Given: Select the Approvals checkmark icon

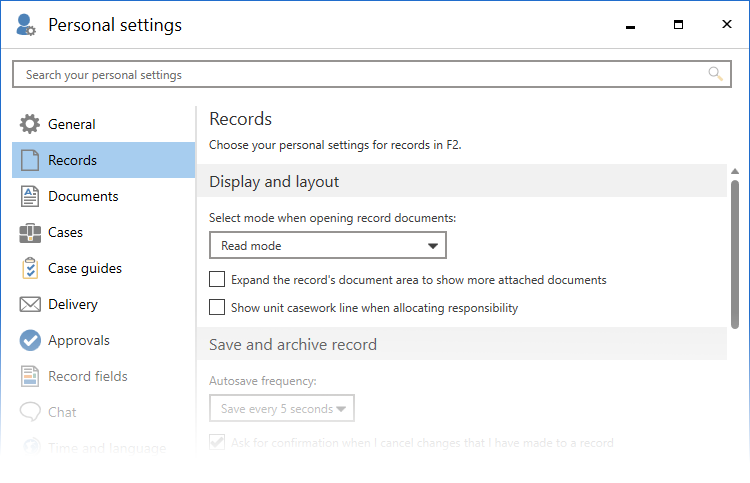Looking at the screenshot, I should pyautogui.click(x=30, y=341).
